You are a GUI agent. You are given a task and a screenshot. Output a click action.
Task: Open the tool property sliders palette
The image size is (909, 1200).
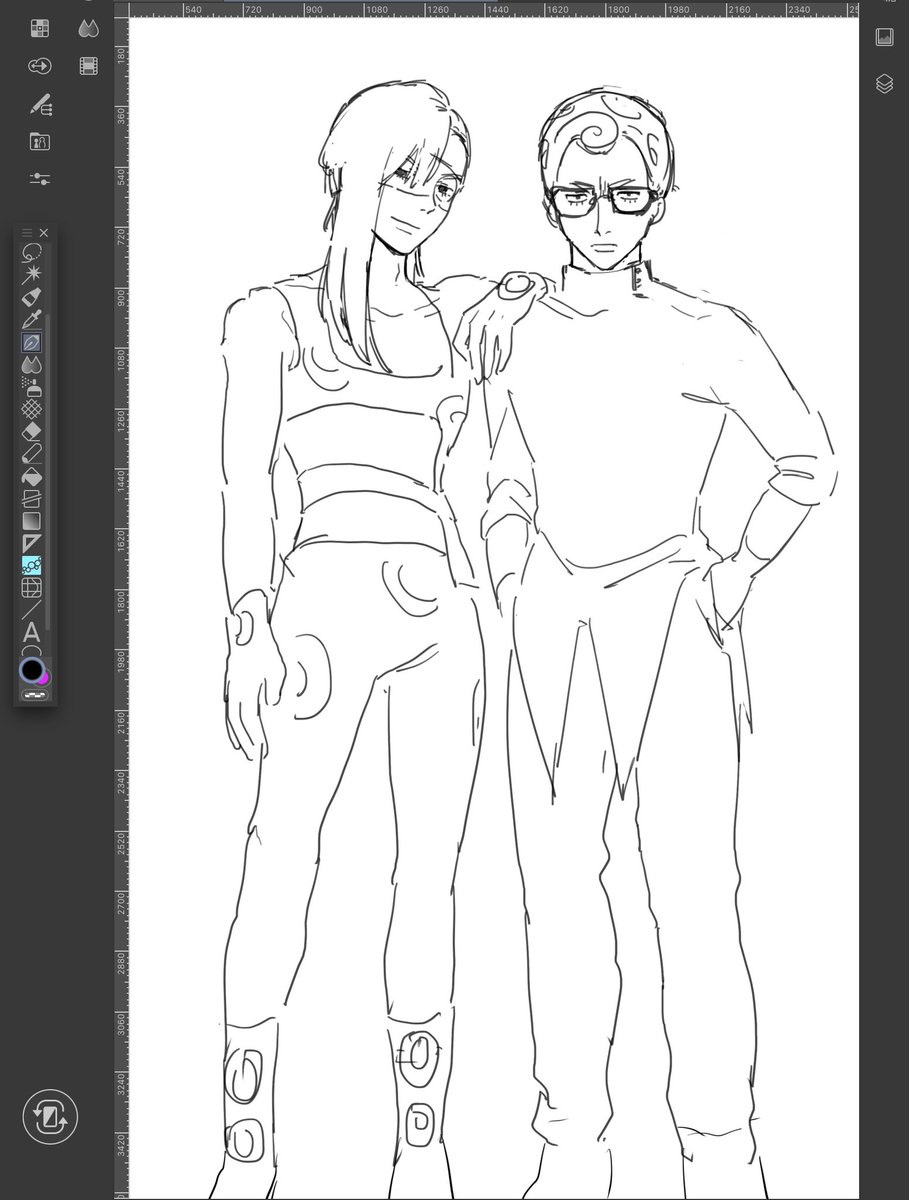pyautogui.click(x=40, y=178)
